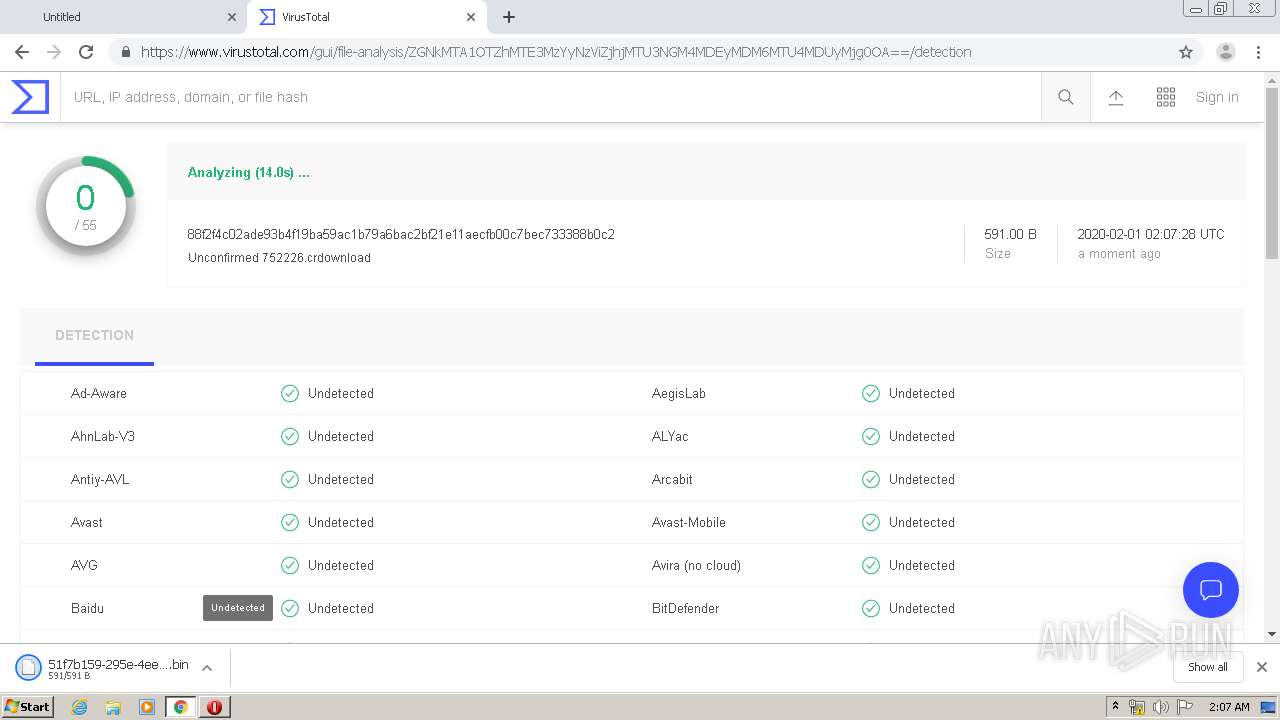The height and width of the screenshot is (720, 1280).
Task: Open the apps grid icon
Action: [1166, 97]
